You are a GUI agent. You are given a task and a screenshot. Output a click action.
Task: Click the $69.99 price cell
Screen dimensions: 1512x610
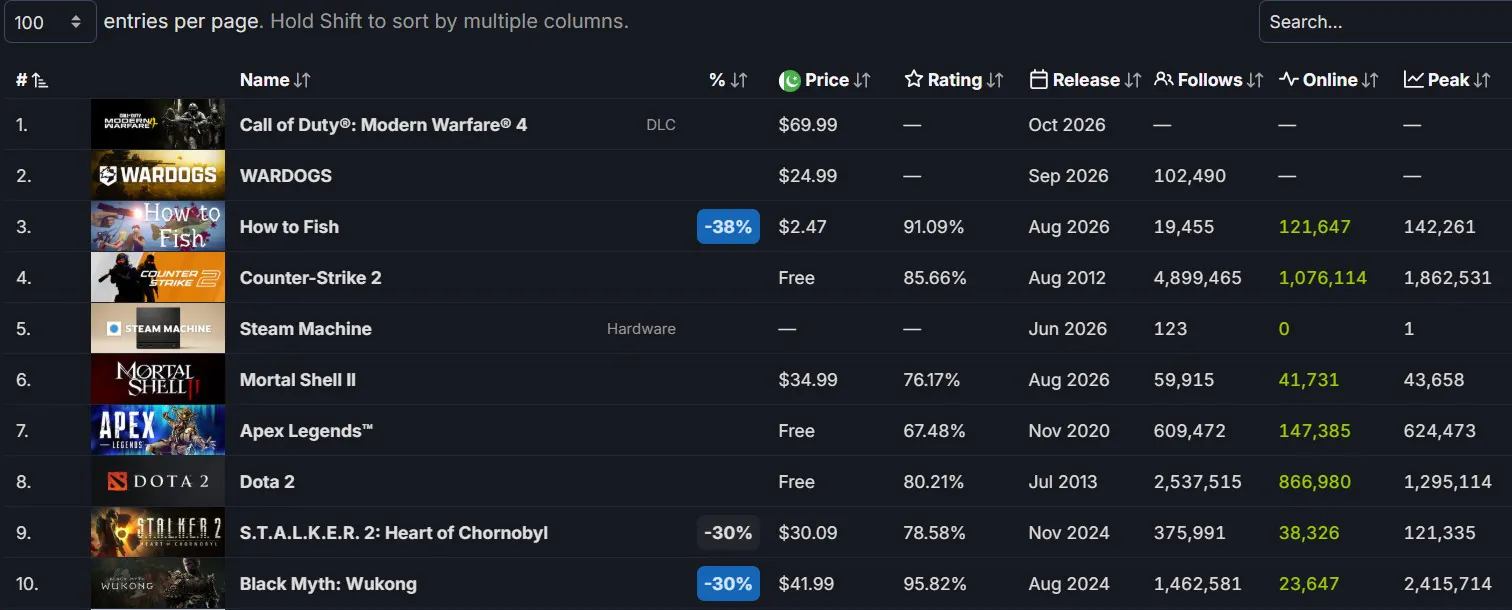808,124
